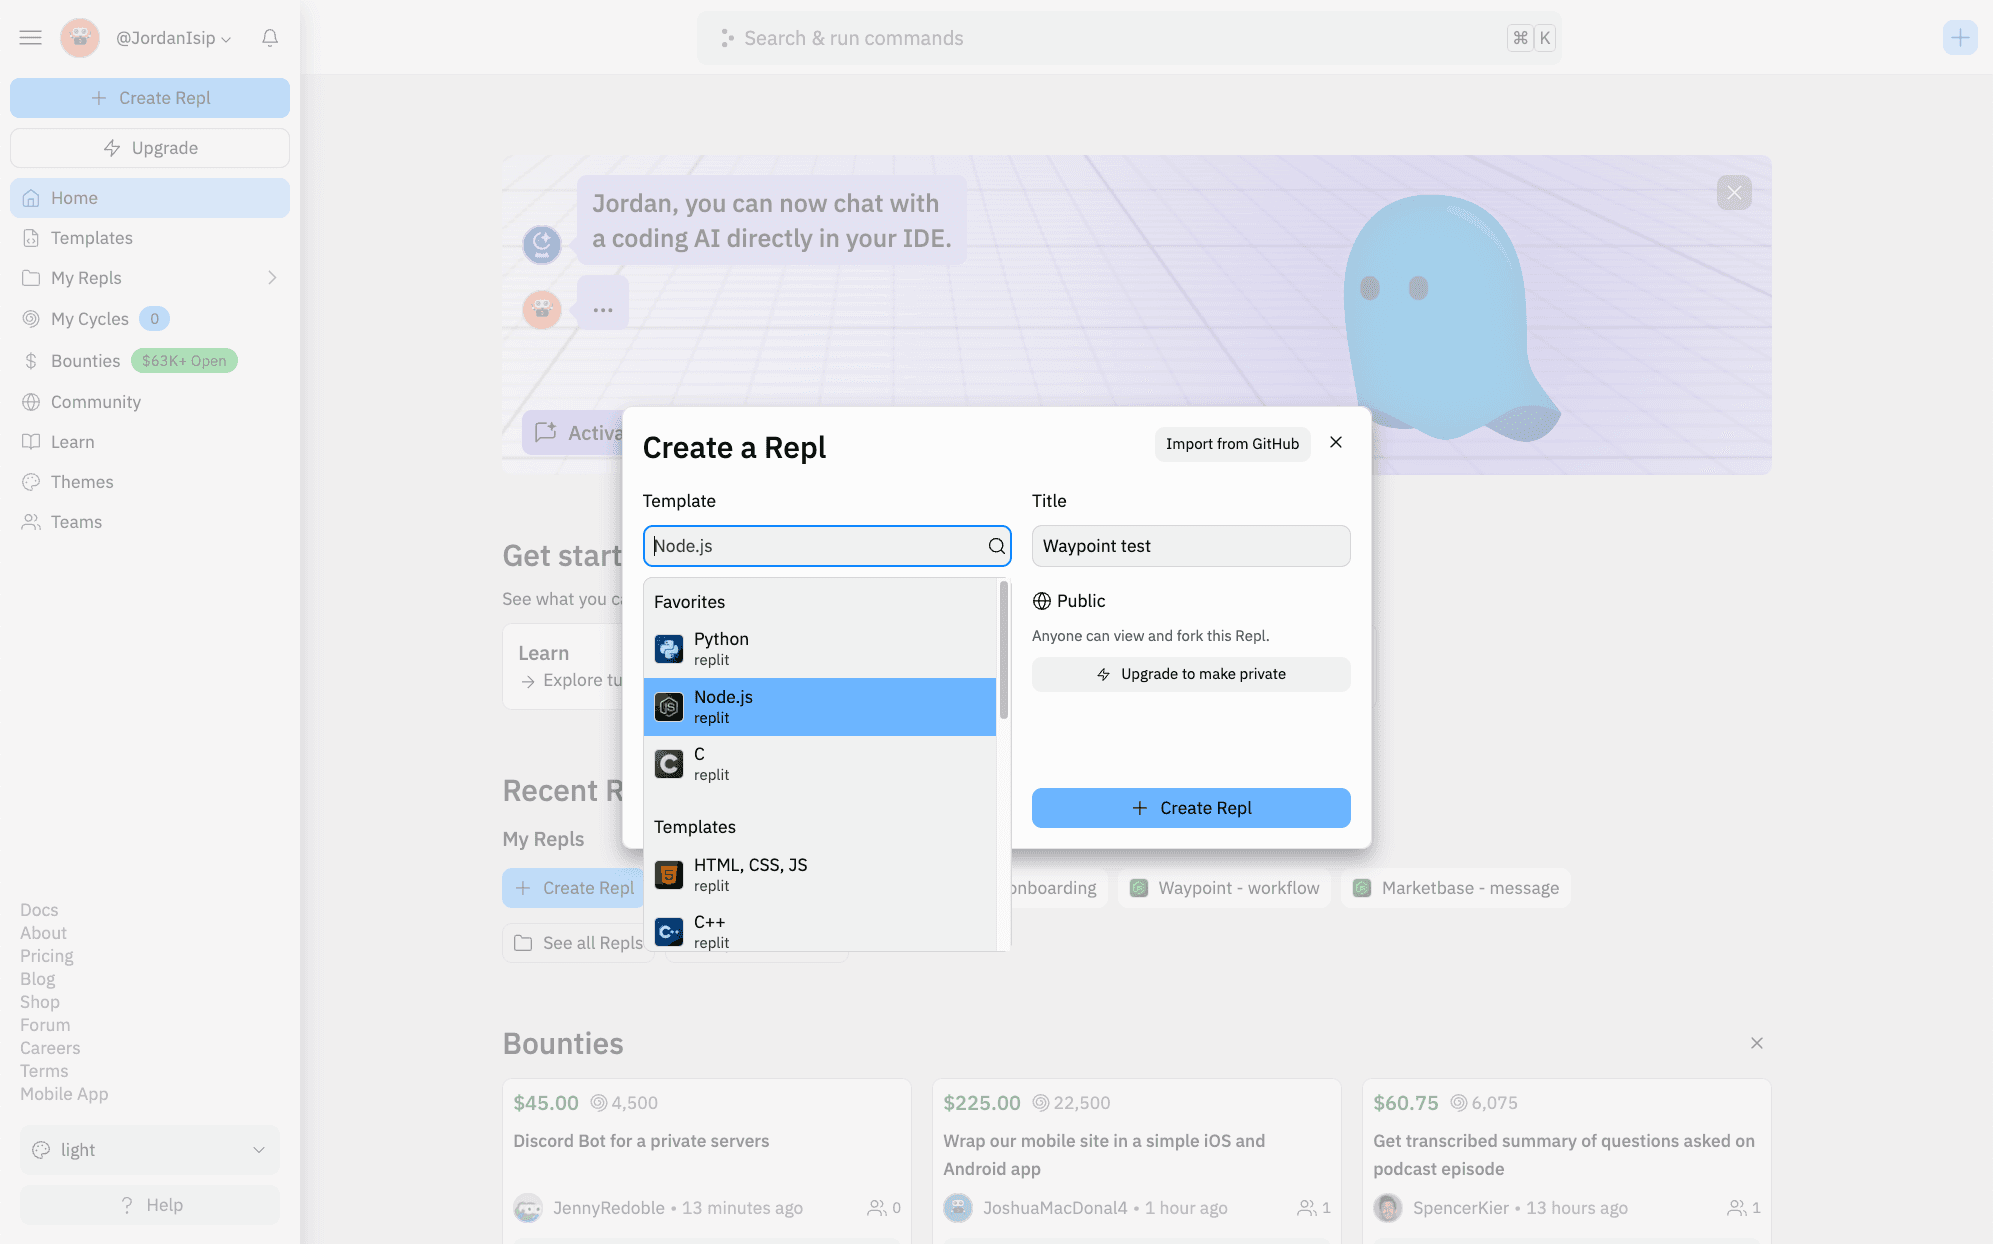The height and width of the screenshot is (1244, 1993).
Task: Choose the C language template icon
Action: coord(669,764)
